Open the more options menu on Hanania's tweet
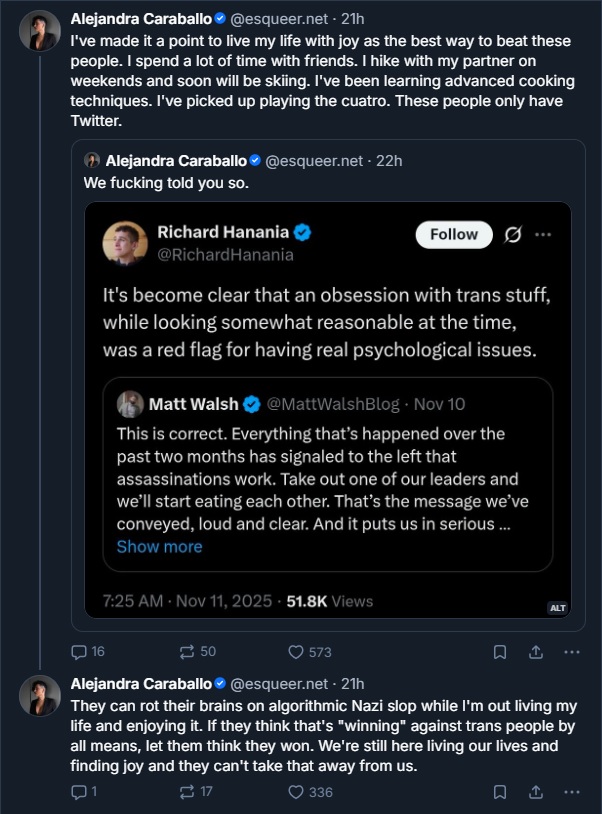Screen dimensions: 602x814 [544, 234]
